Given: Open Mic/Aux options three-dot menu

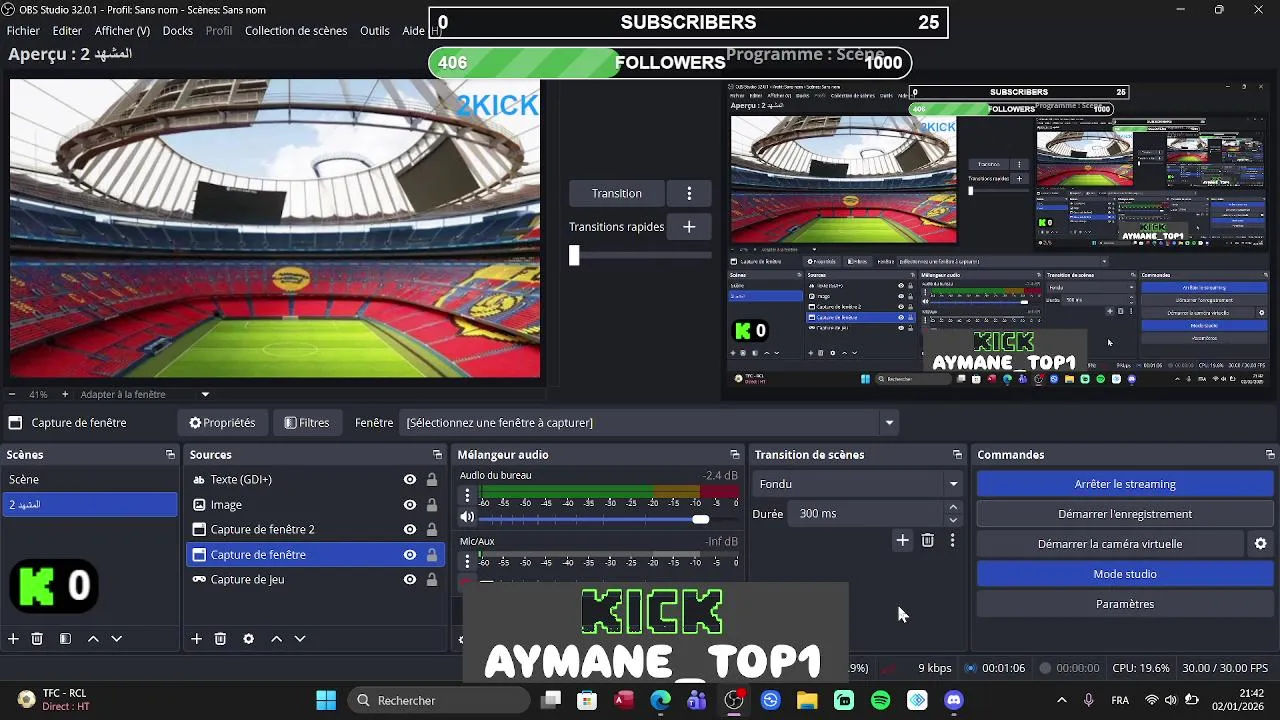Looking at the screenshot, I should tap(467, 561).
